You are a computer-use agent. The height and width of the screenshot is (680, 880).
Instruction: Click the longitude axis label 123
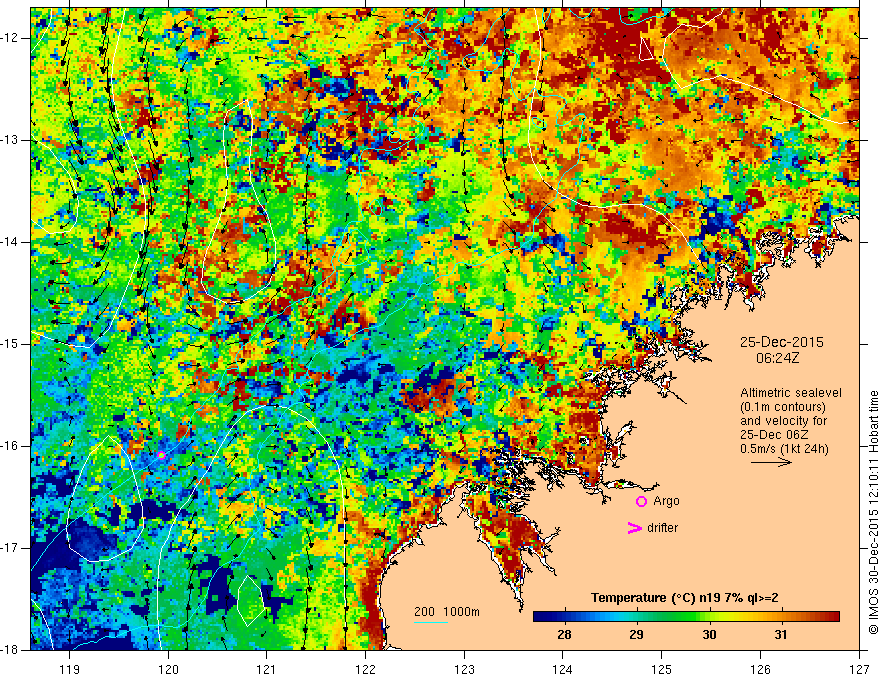pyautogui.click(x=464, y=669)
